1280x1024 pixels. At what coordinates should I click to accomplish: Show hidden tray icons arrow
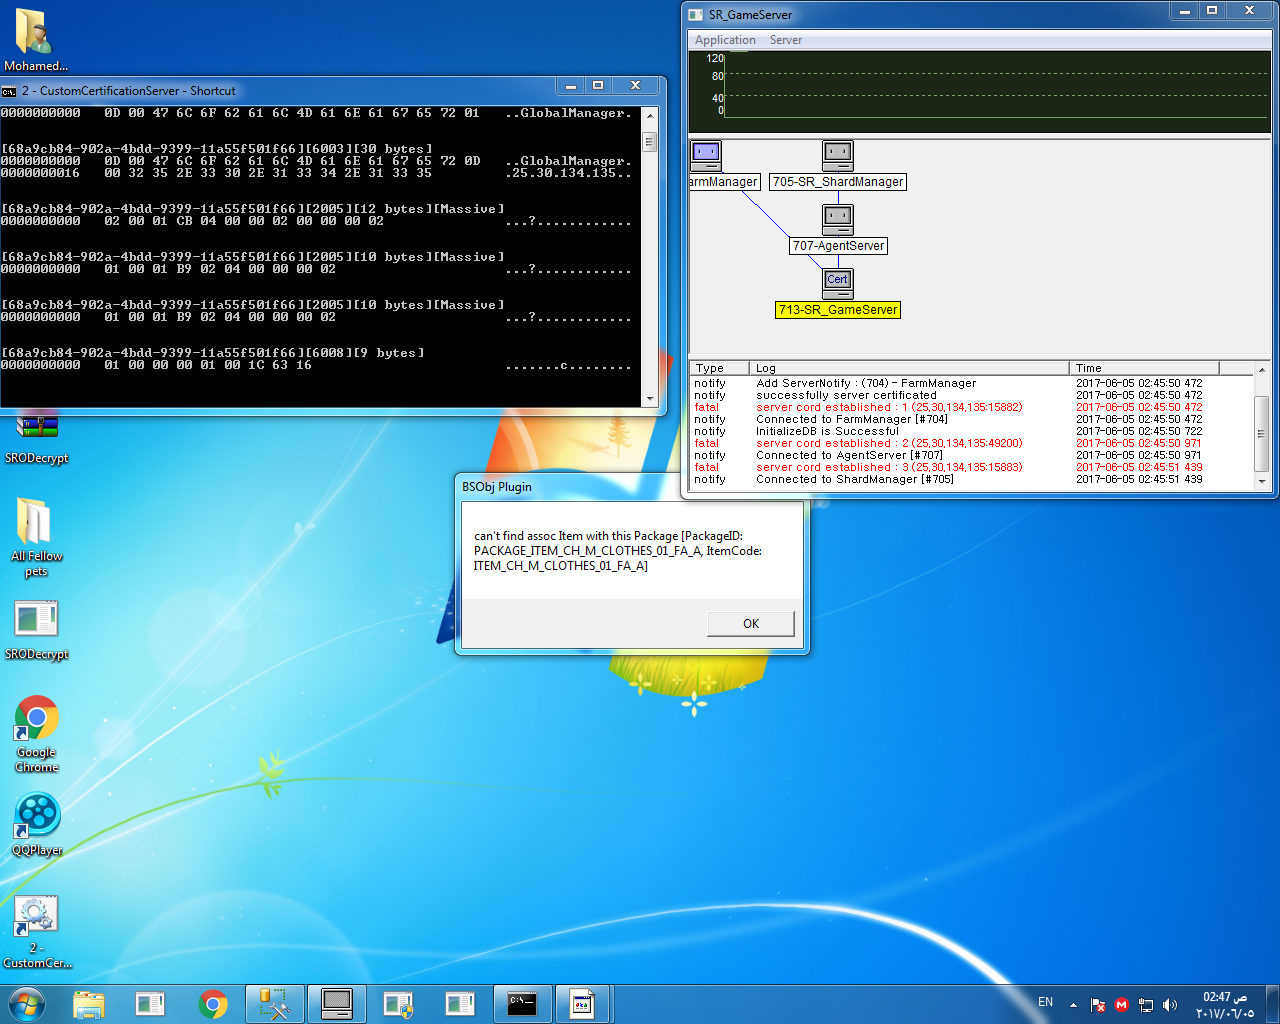[1073, 1004]
